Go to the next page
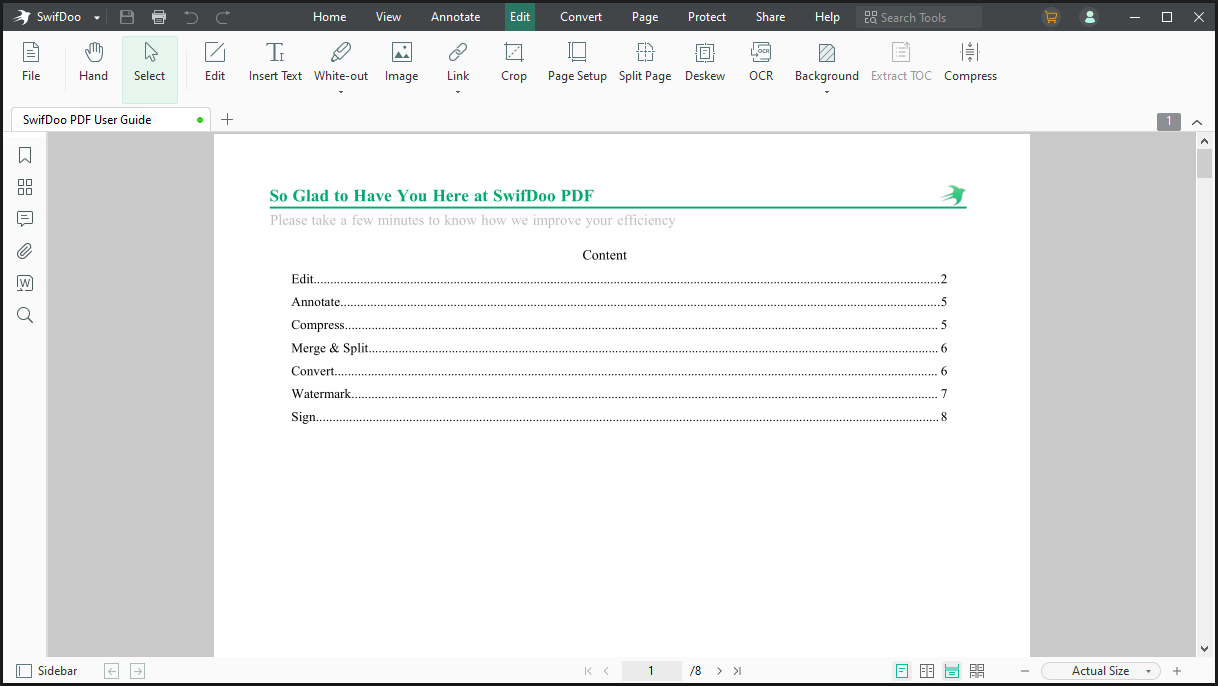The image size is (1218, 686). click(x=719, y=671)
